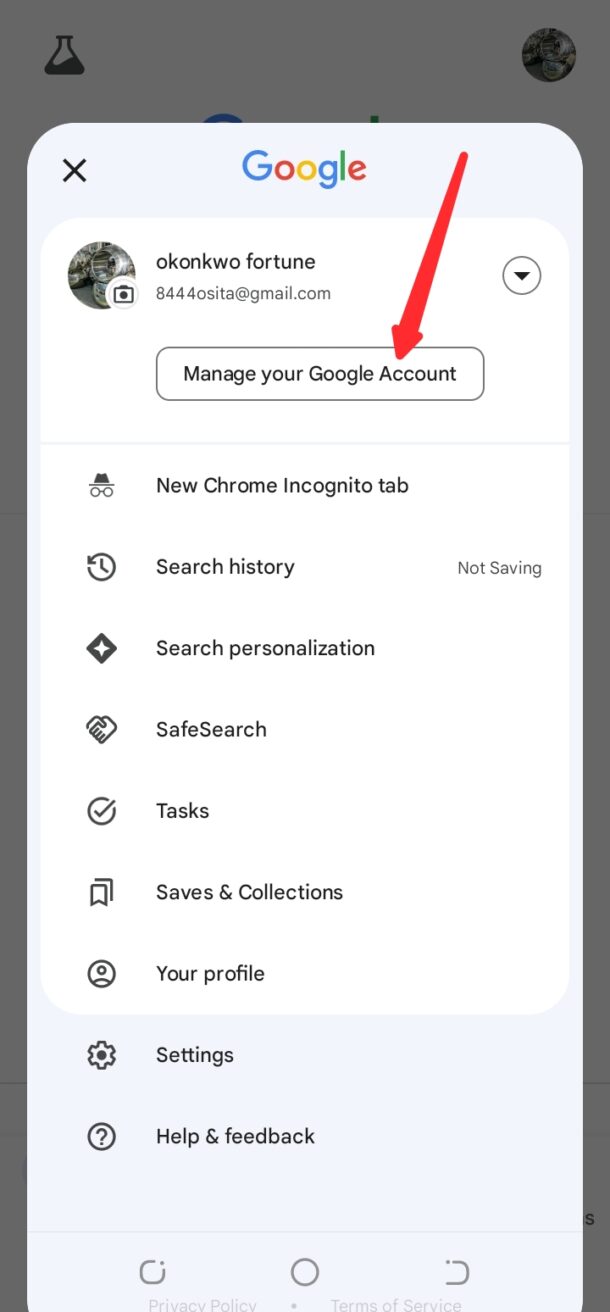This screenshot has width=610, height=1312.
Task: Click the SafeSearch handshake icon
Action: [101, 729]
